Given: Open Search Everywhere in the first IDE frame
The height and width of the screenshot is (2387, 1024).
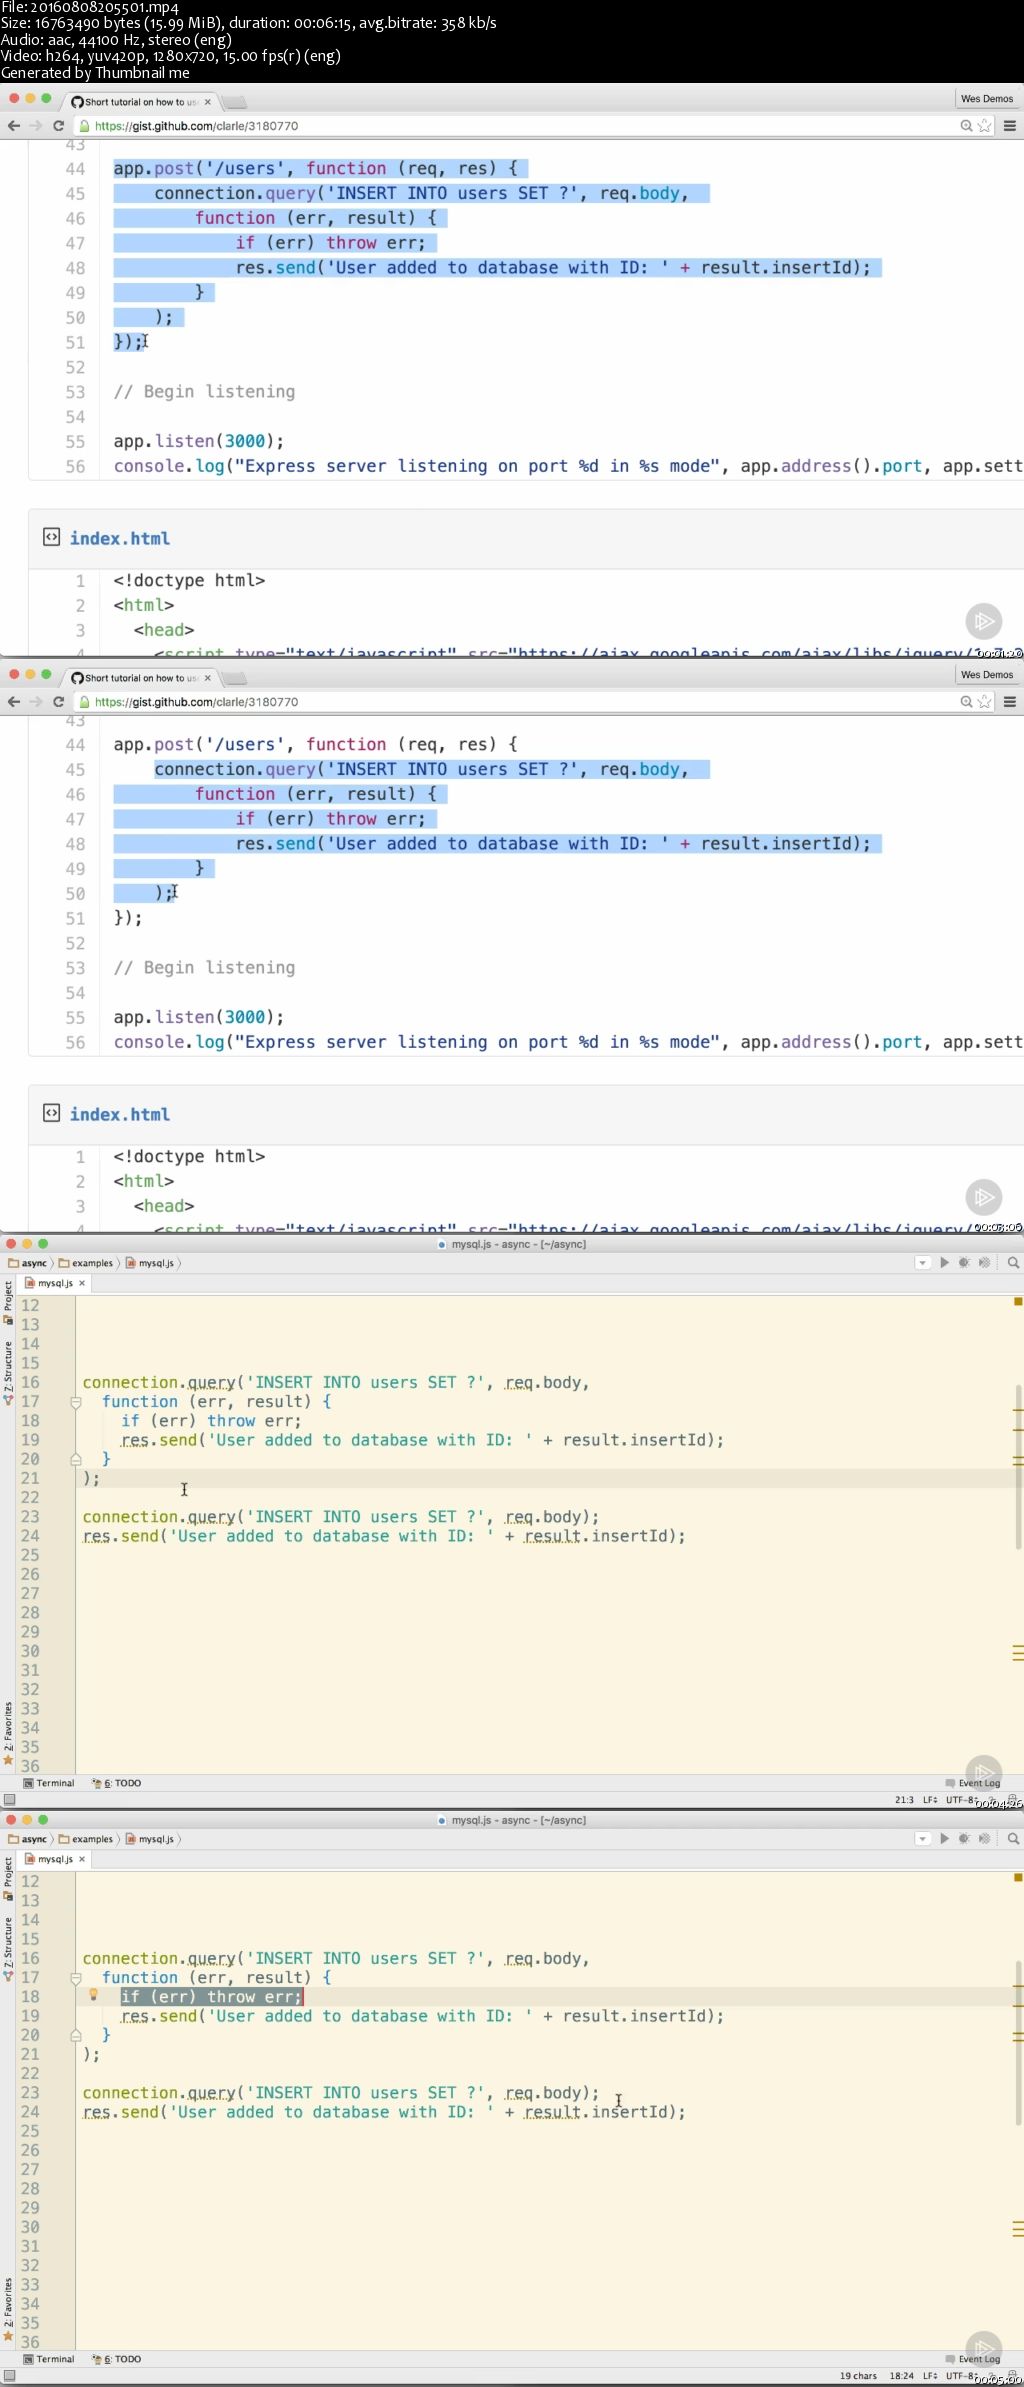Looking at the screenshot, I should coord(1013,1263).
